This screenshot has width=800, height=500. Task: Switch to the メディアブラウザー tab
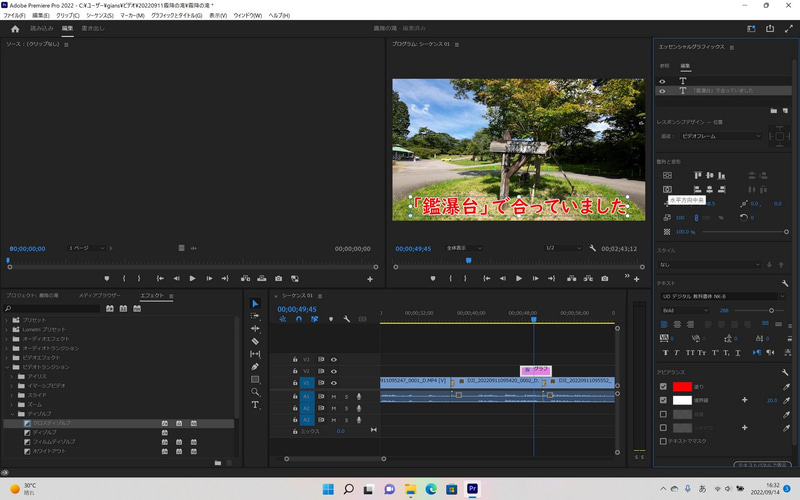99,296
